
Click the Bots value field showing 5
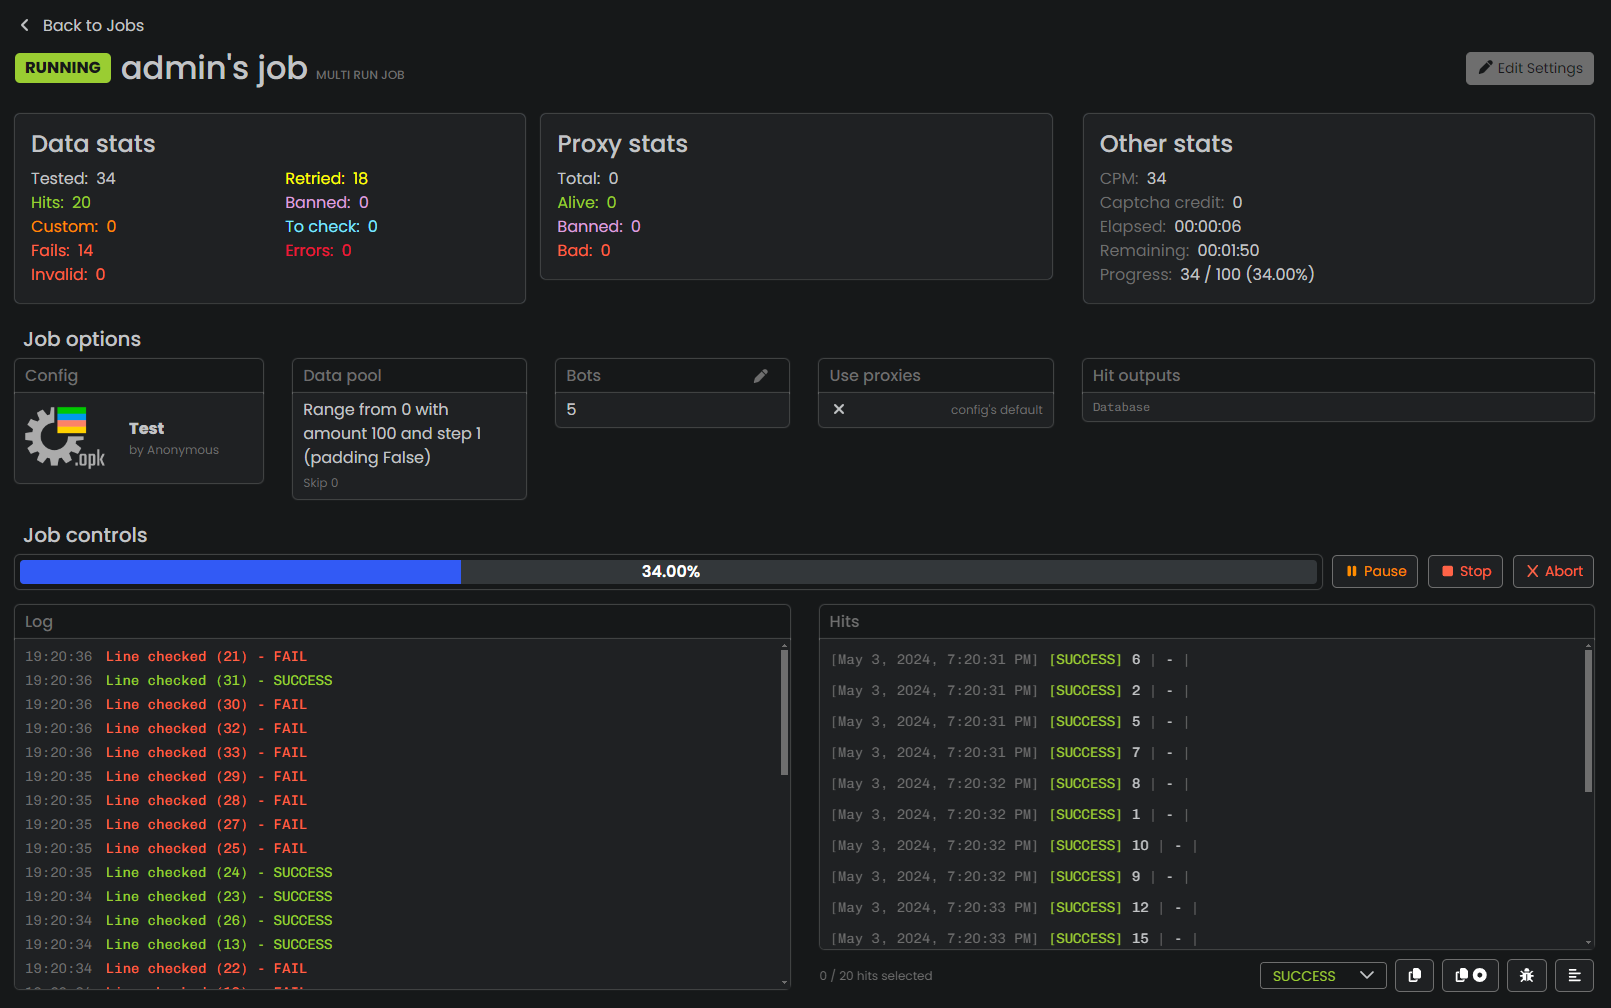click(x=672, y=409)
